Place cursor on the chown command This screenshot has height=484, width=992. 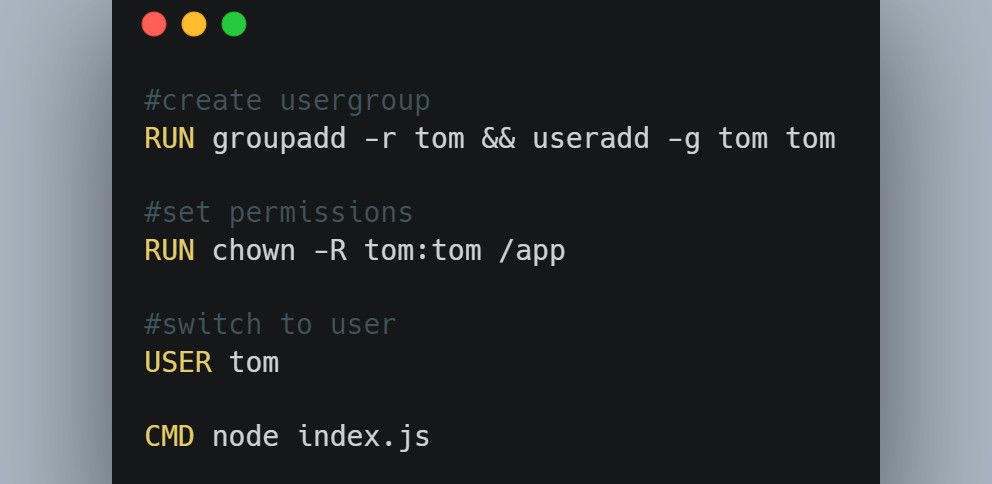(254, 250)
